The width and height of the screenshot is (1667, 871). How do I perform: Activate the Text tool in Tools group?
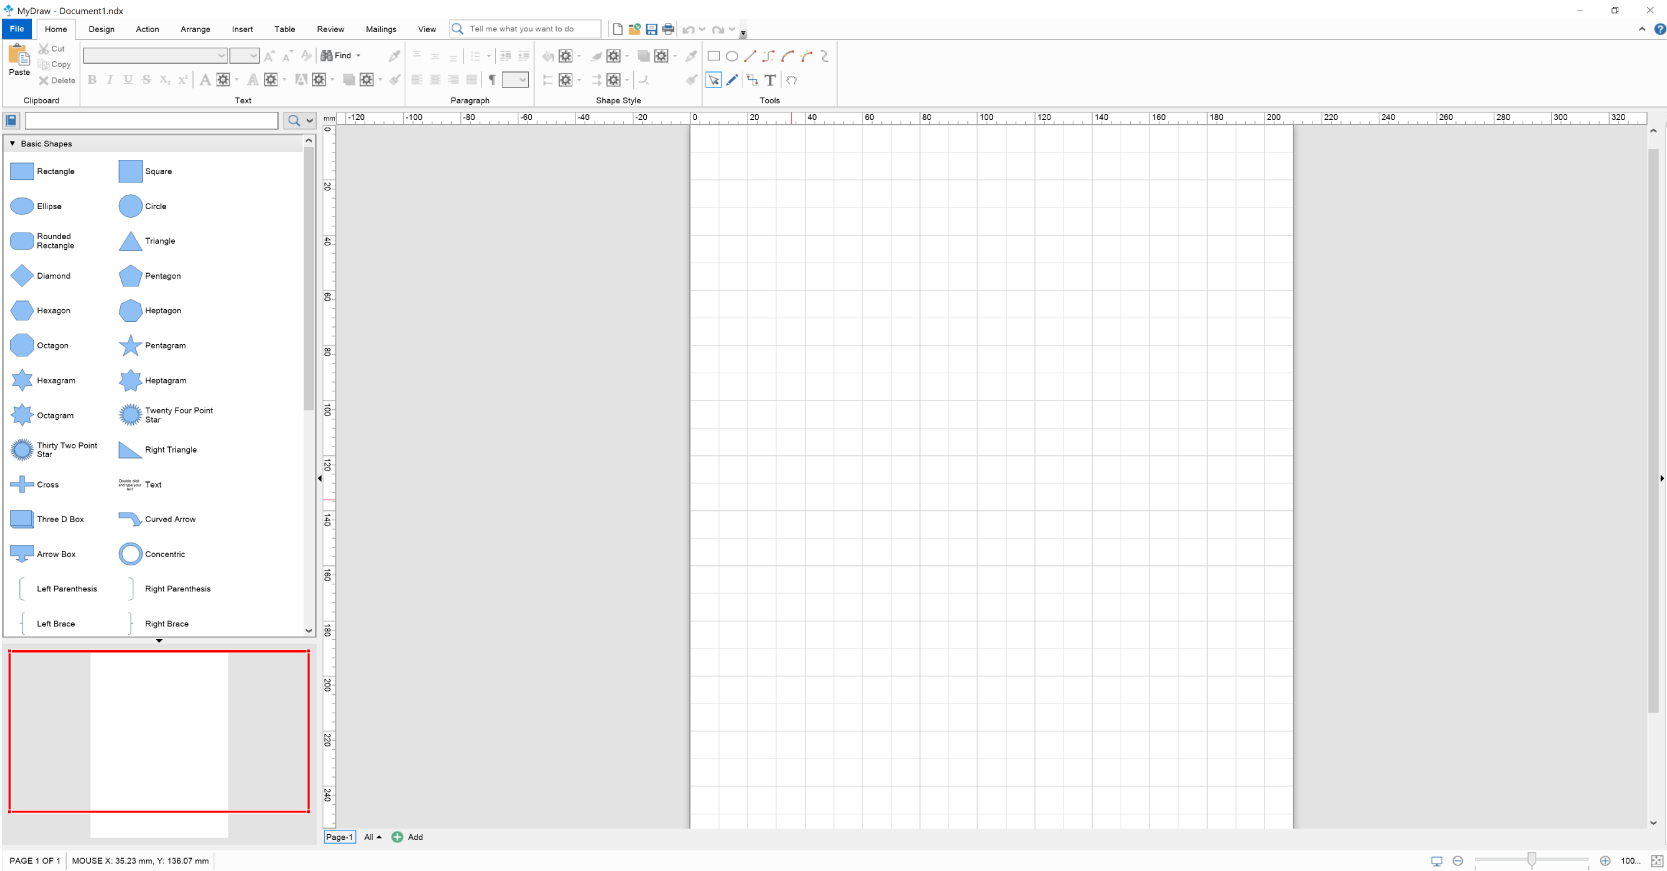[x=770, y=80]
